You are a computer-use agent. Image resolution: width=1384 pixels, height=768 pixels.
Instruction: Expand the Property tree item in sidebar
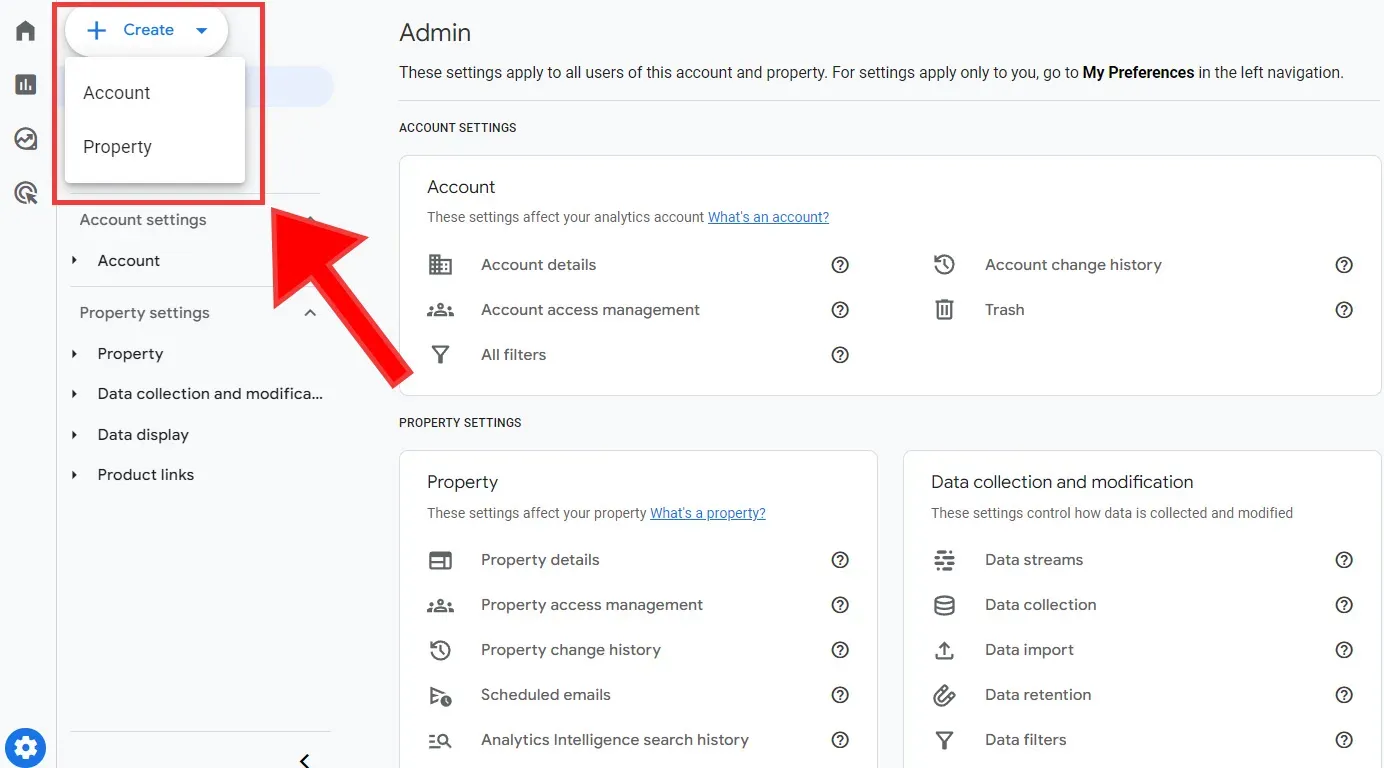click(75, 354)
